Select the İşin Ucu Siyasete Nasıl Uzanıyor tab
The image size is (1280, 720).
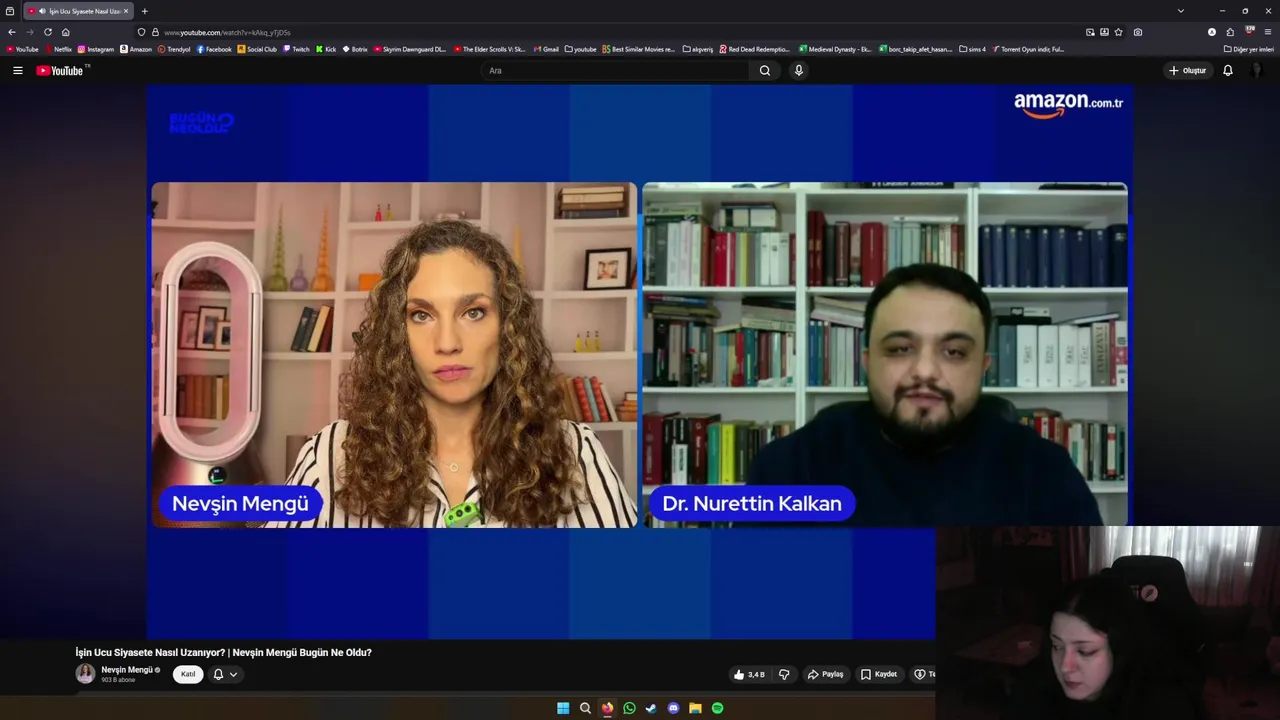tap(77, 11)
